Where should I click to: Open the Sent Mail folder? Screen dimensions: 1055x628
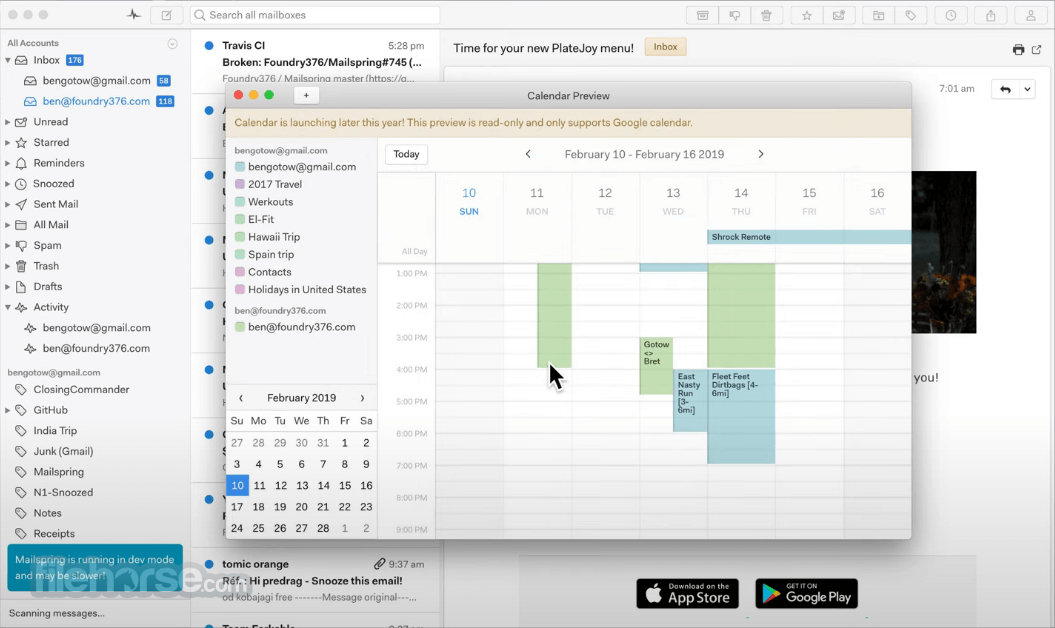(x=56, y=204)
